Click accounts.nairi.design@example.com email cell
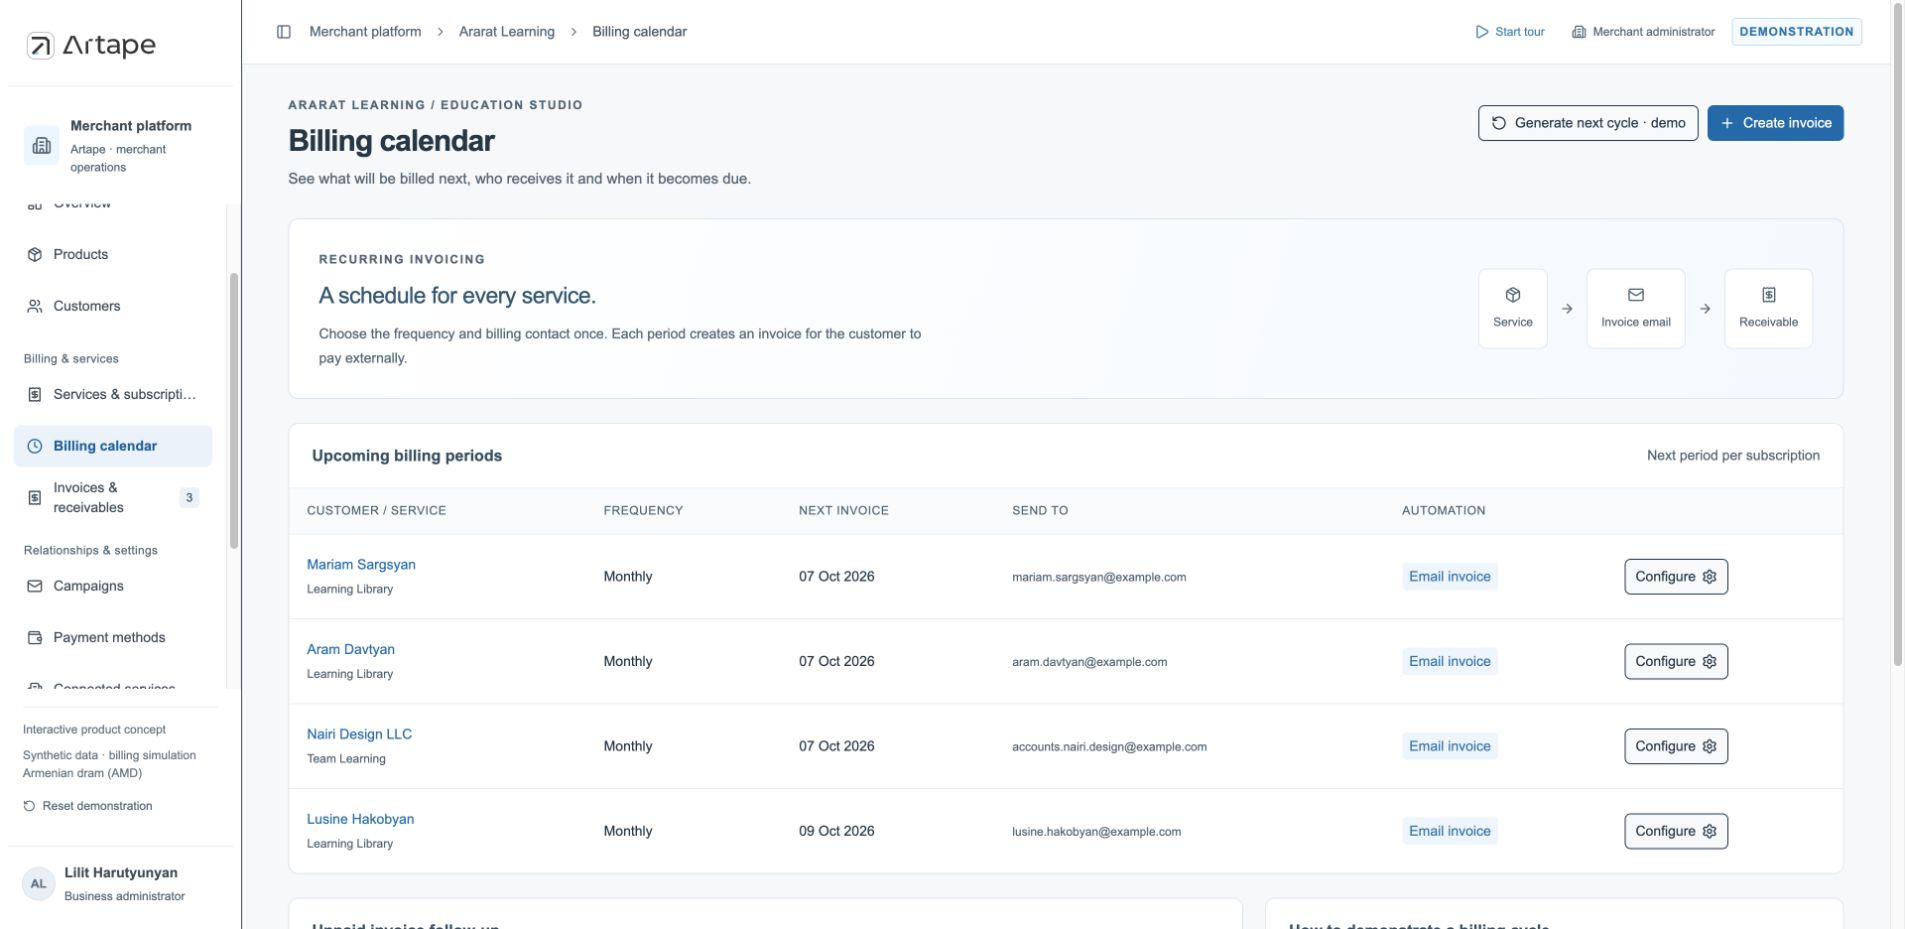 [1109, 748]
